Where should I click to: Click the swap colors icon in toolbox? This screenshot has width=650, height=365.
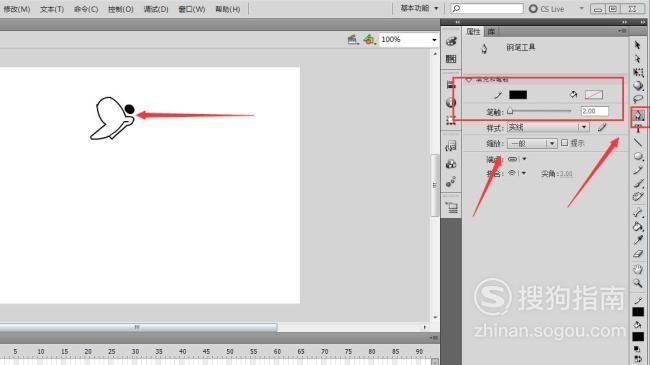tap(638, 359)
